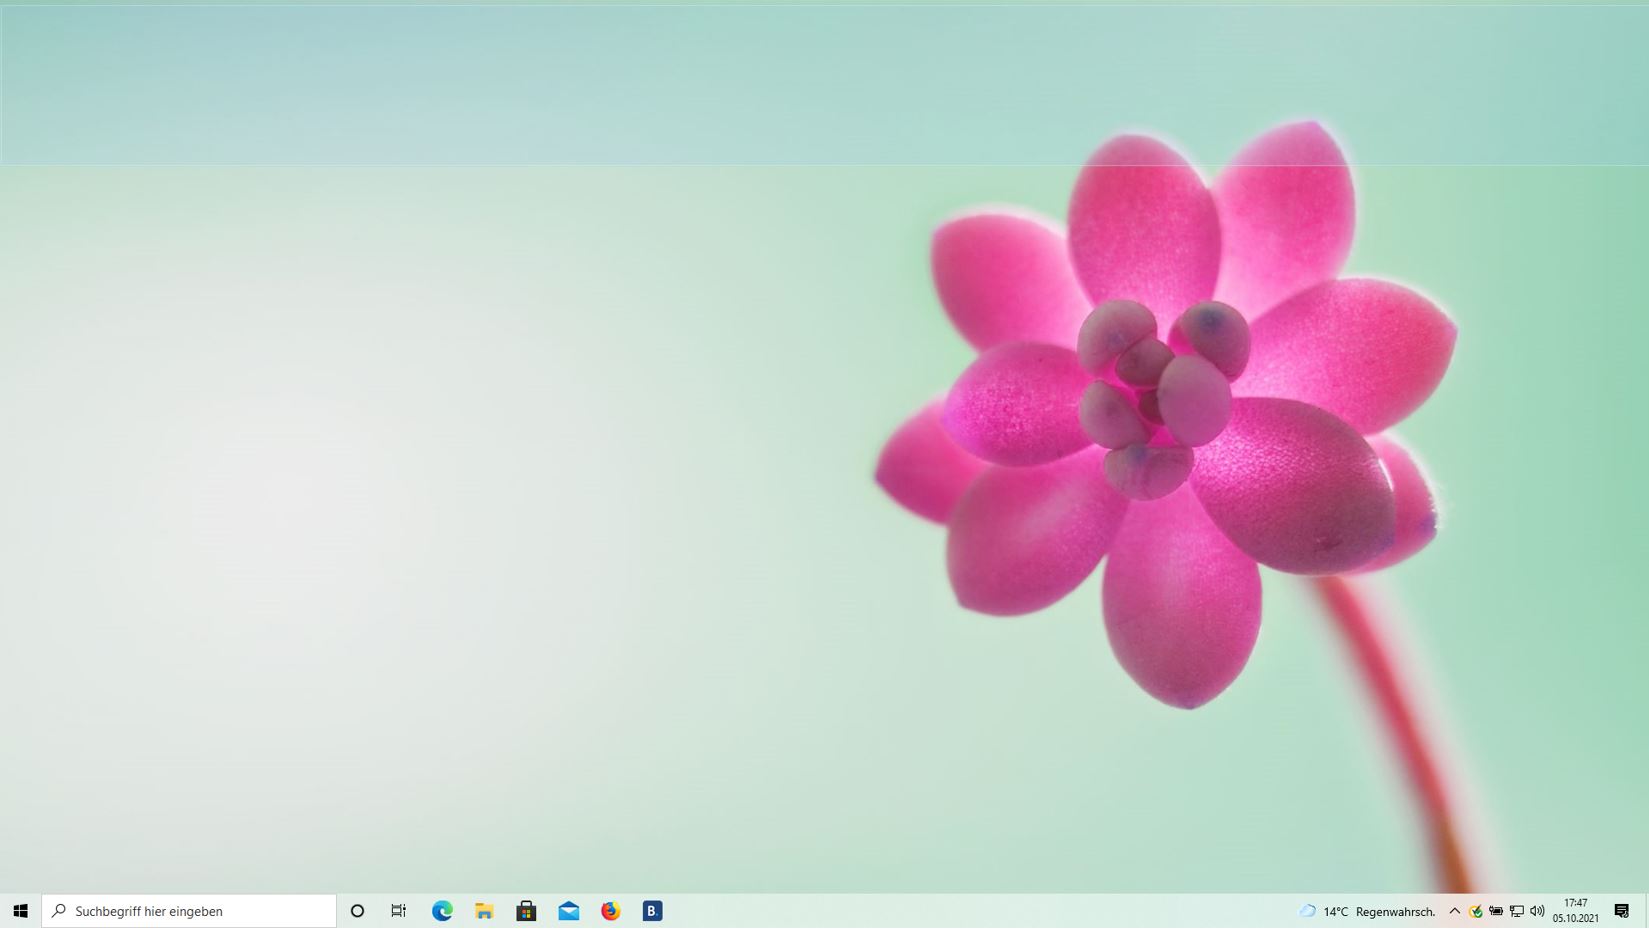
Task: Open the Windows Start menu
Action: point(20,911)
